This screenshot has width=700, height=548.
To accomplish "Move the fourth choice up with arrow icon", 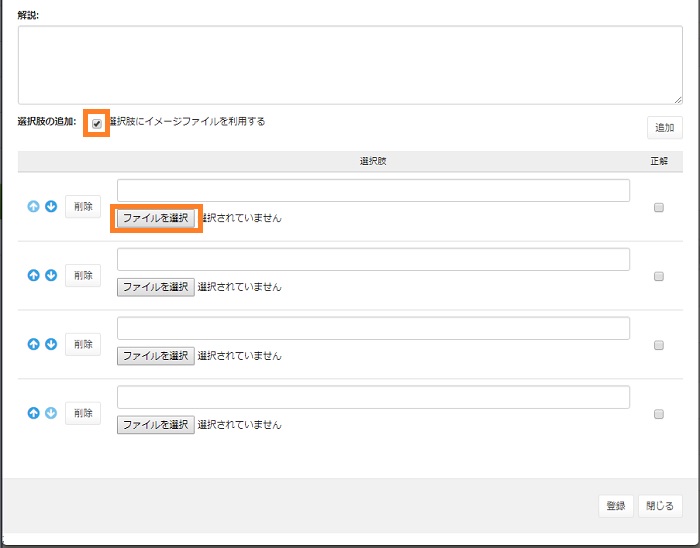I will click(x=33, y=412).
